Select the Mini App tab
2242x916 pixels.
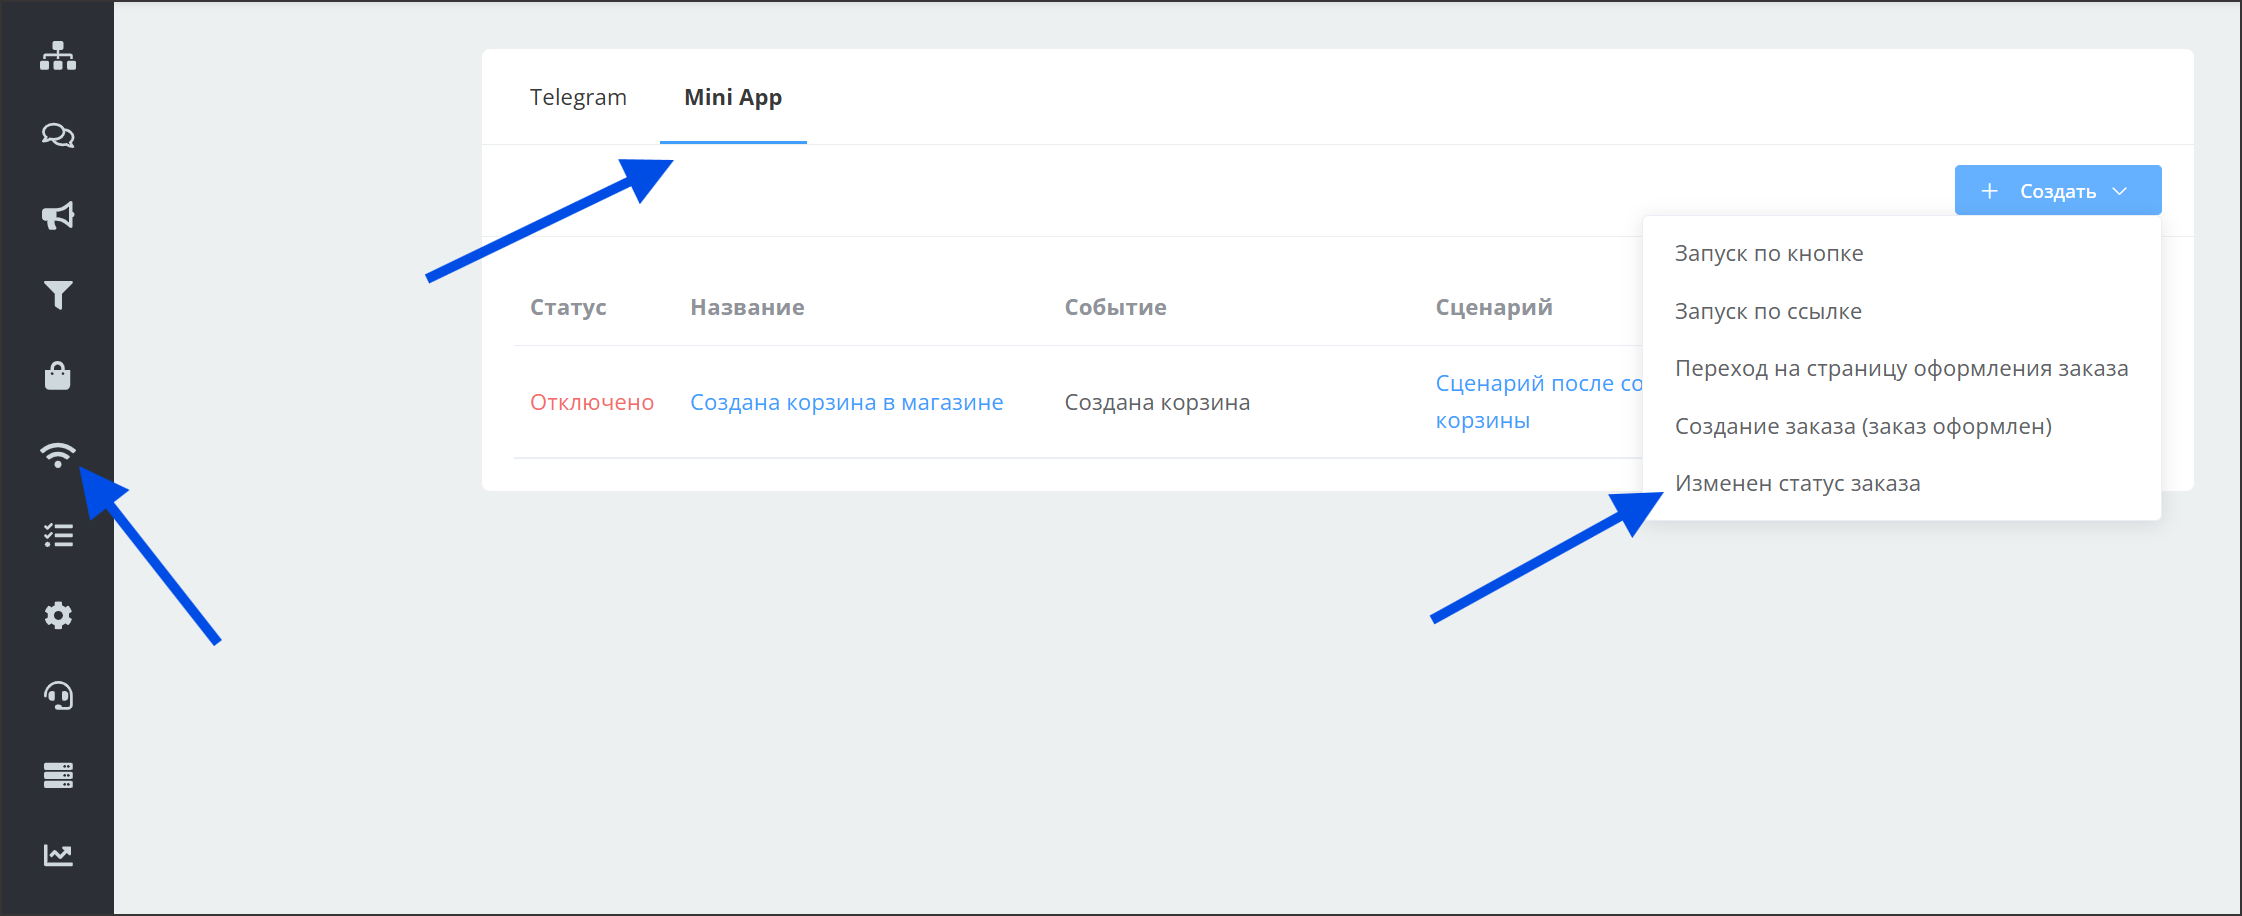click(733, 97)
